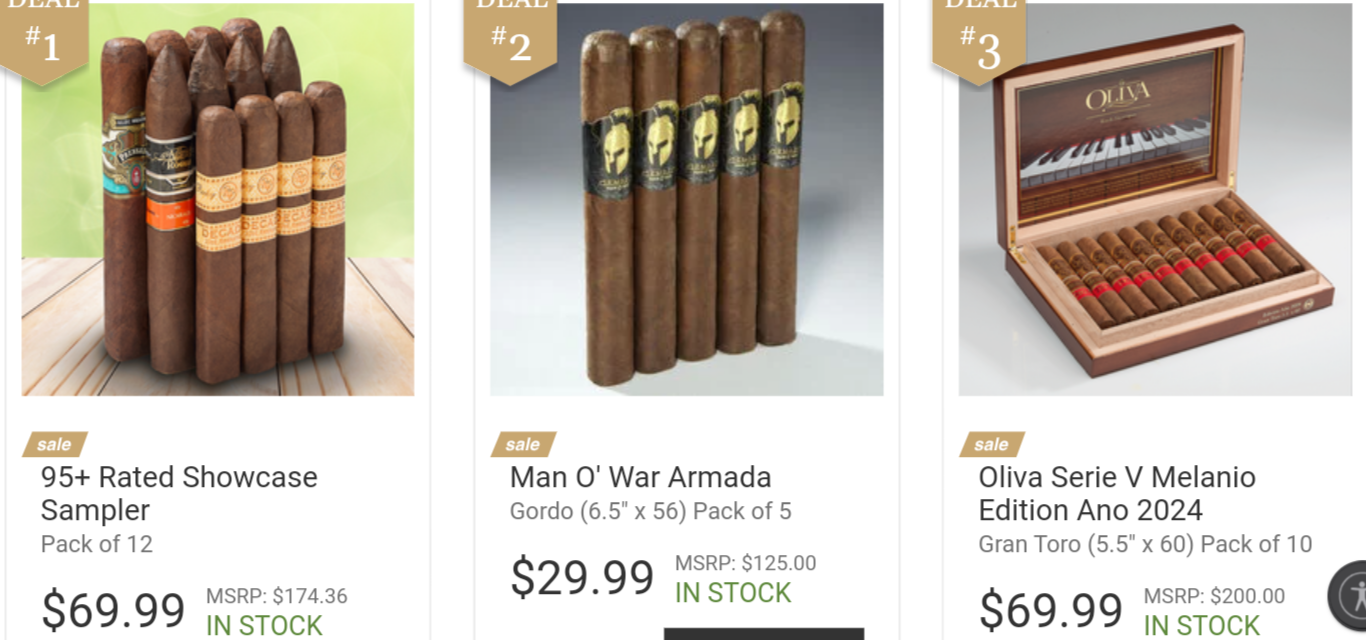Image resolution: width=1366 pixels, height=640 pixels.
Task: Open the 95+ Rated Showcase Sampler title link
Action: click(179, 493)
